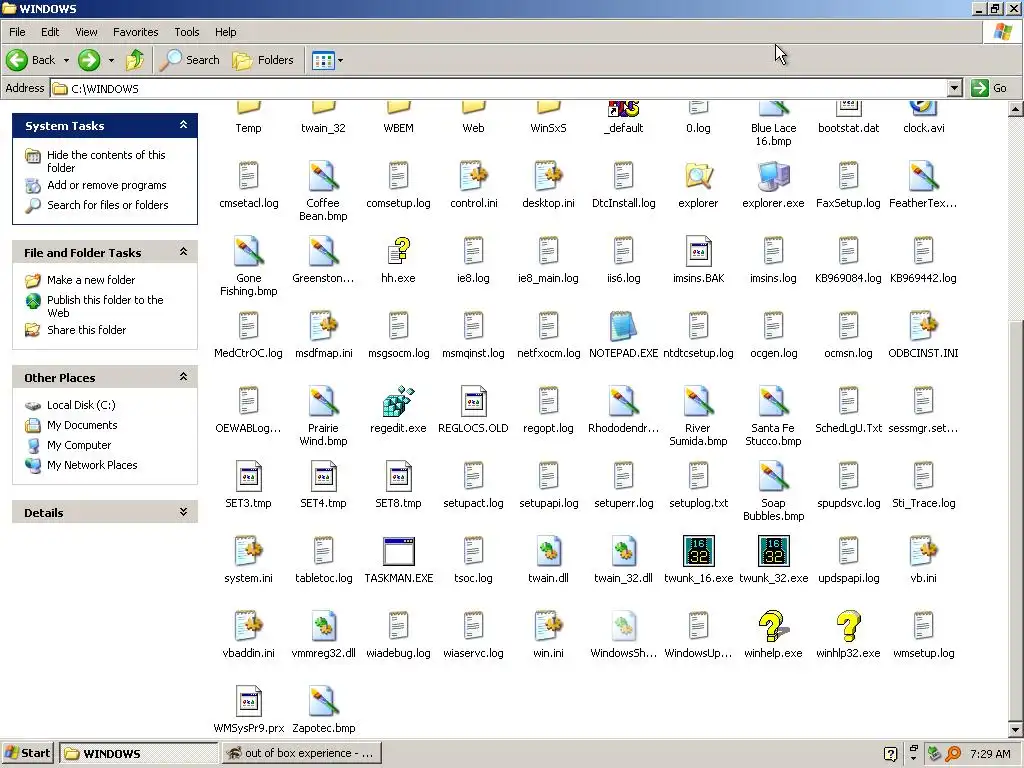The width and height of the screenshot is (1024, 768).
Task: Select the winhelp.exe icon
Action: coord(773,626)
